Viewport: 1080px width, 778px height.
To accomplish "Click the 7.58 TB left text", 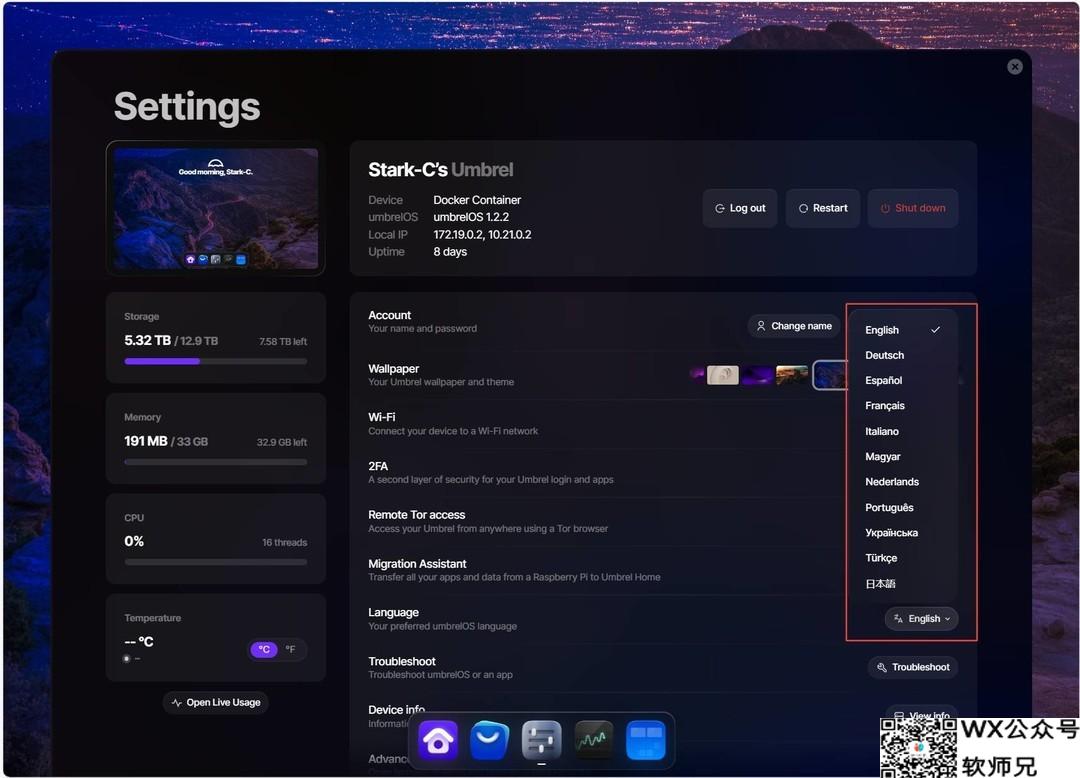I will (x=283, y=341).
